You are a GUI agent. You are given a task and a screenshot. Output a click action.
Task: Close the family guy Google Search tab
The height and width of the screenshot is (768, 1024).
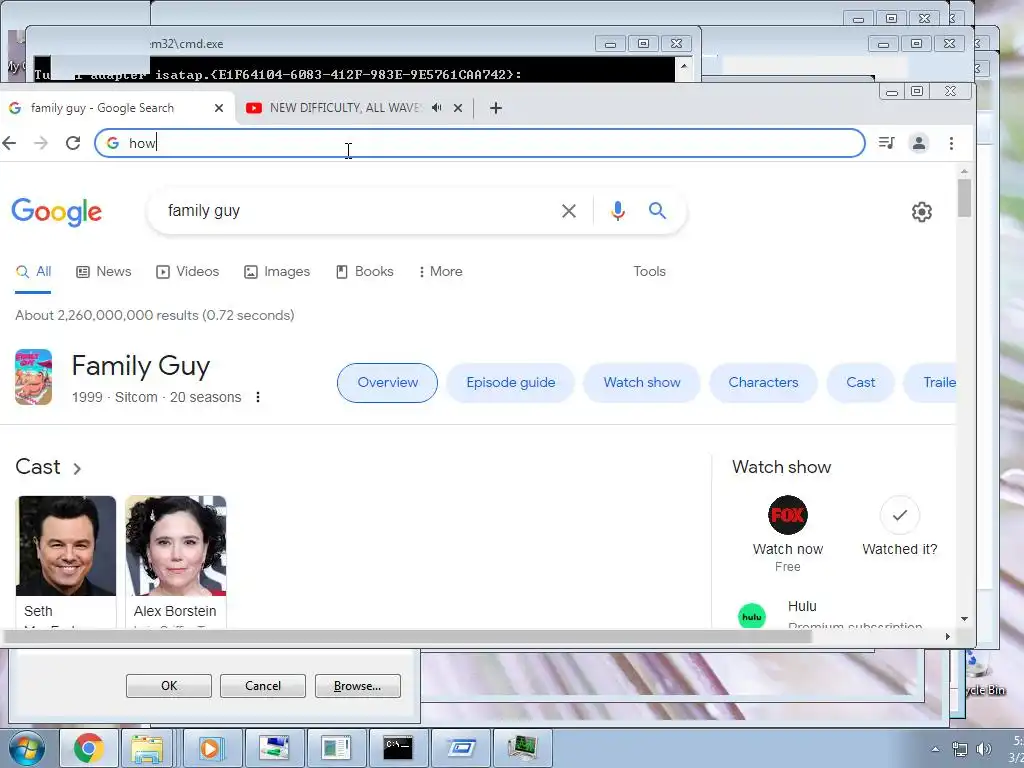coord(219,108)
